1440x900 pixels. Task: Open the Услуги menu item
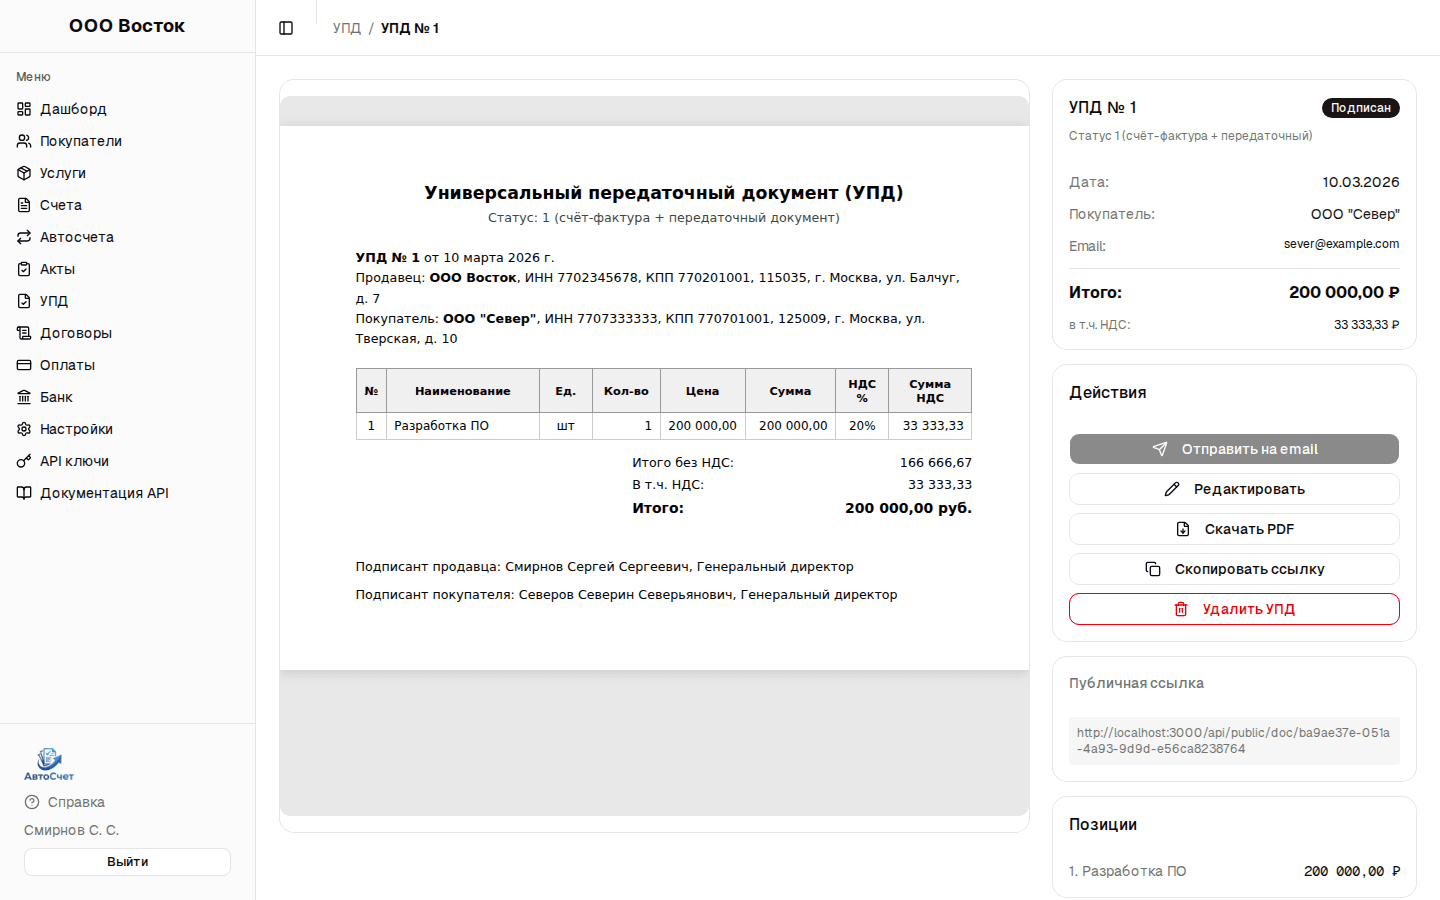127,173
